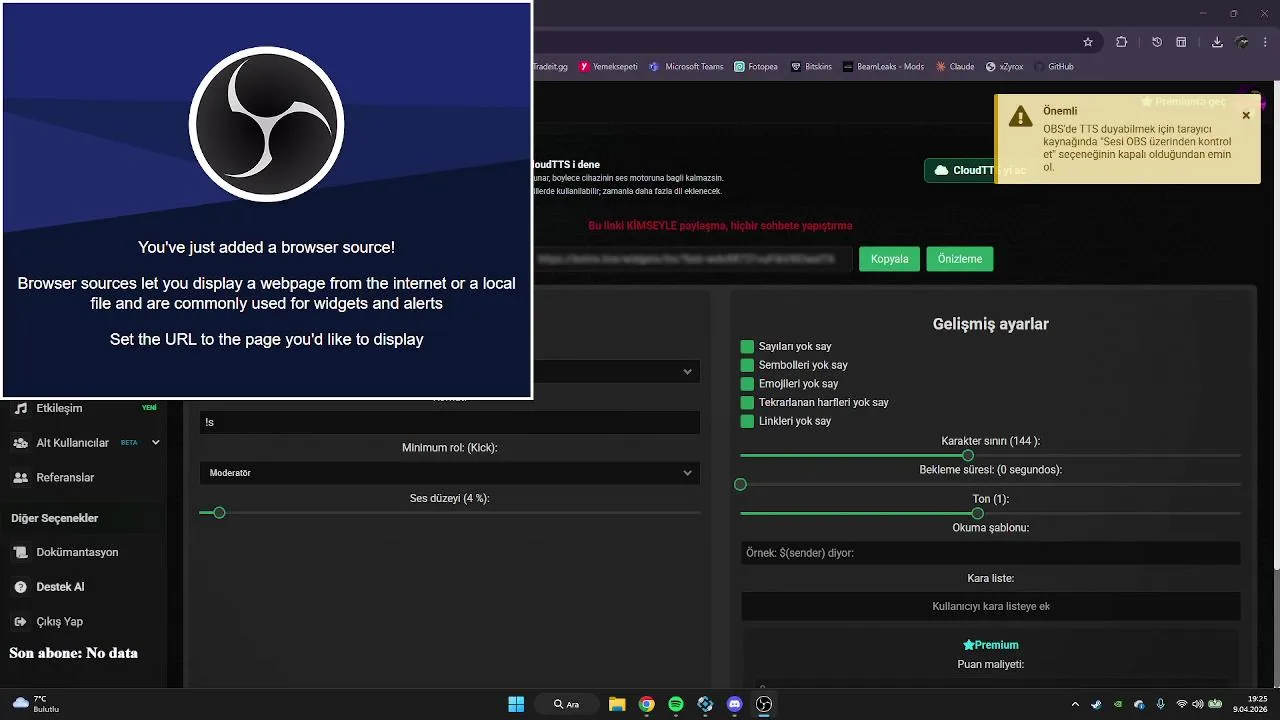Open the browser history clock icon

(x=1157, y=42)
